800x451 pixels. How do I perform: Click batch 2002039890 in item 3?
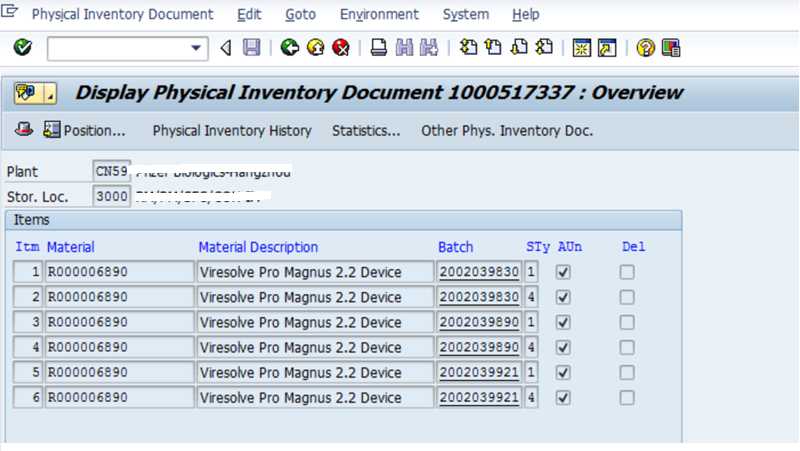point(479,322)
